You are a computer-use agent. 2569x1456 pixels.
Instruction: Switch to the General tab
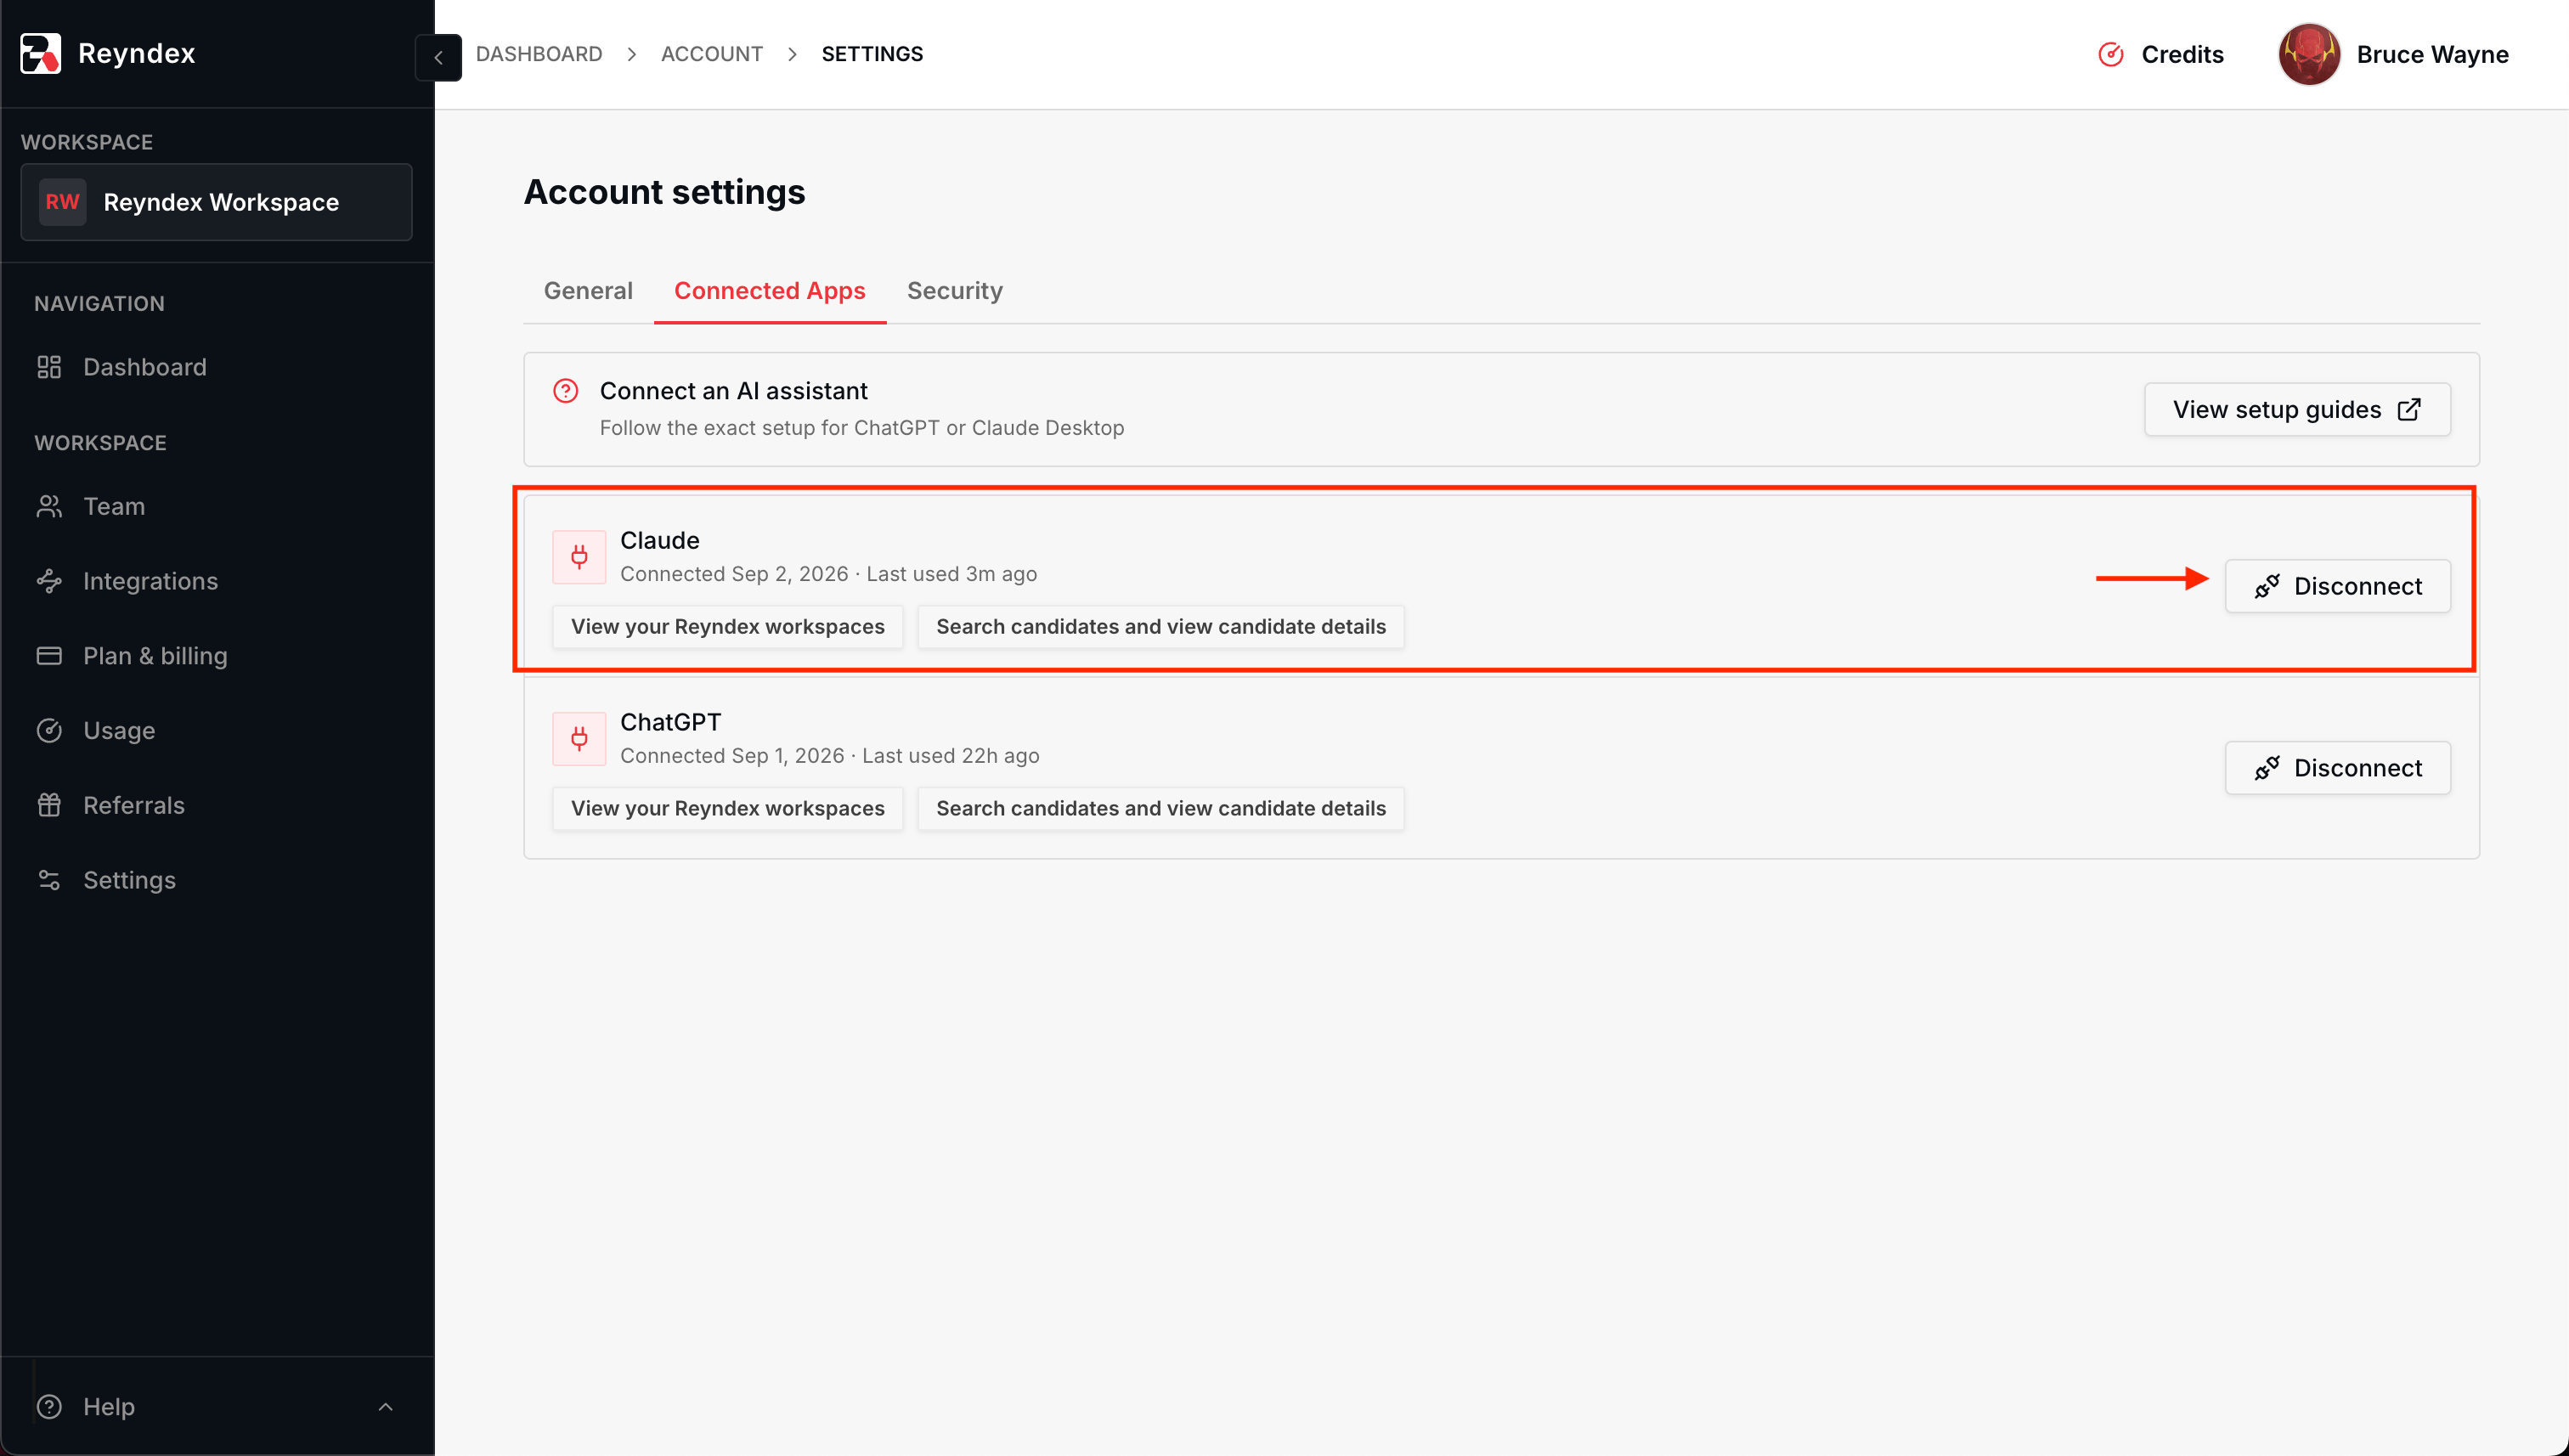(588, 291)
